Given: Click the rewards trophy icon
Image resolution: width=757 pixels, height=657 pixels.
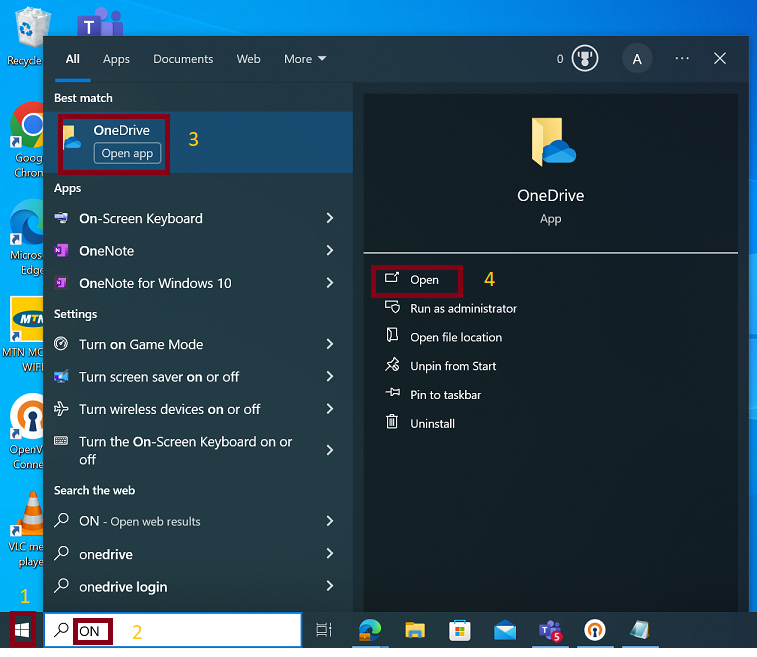Looking at the screenshot, I should coord(585,58).
